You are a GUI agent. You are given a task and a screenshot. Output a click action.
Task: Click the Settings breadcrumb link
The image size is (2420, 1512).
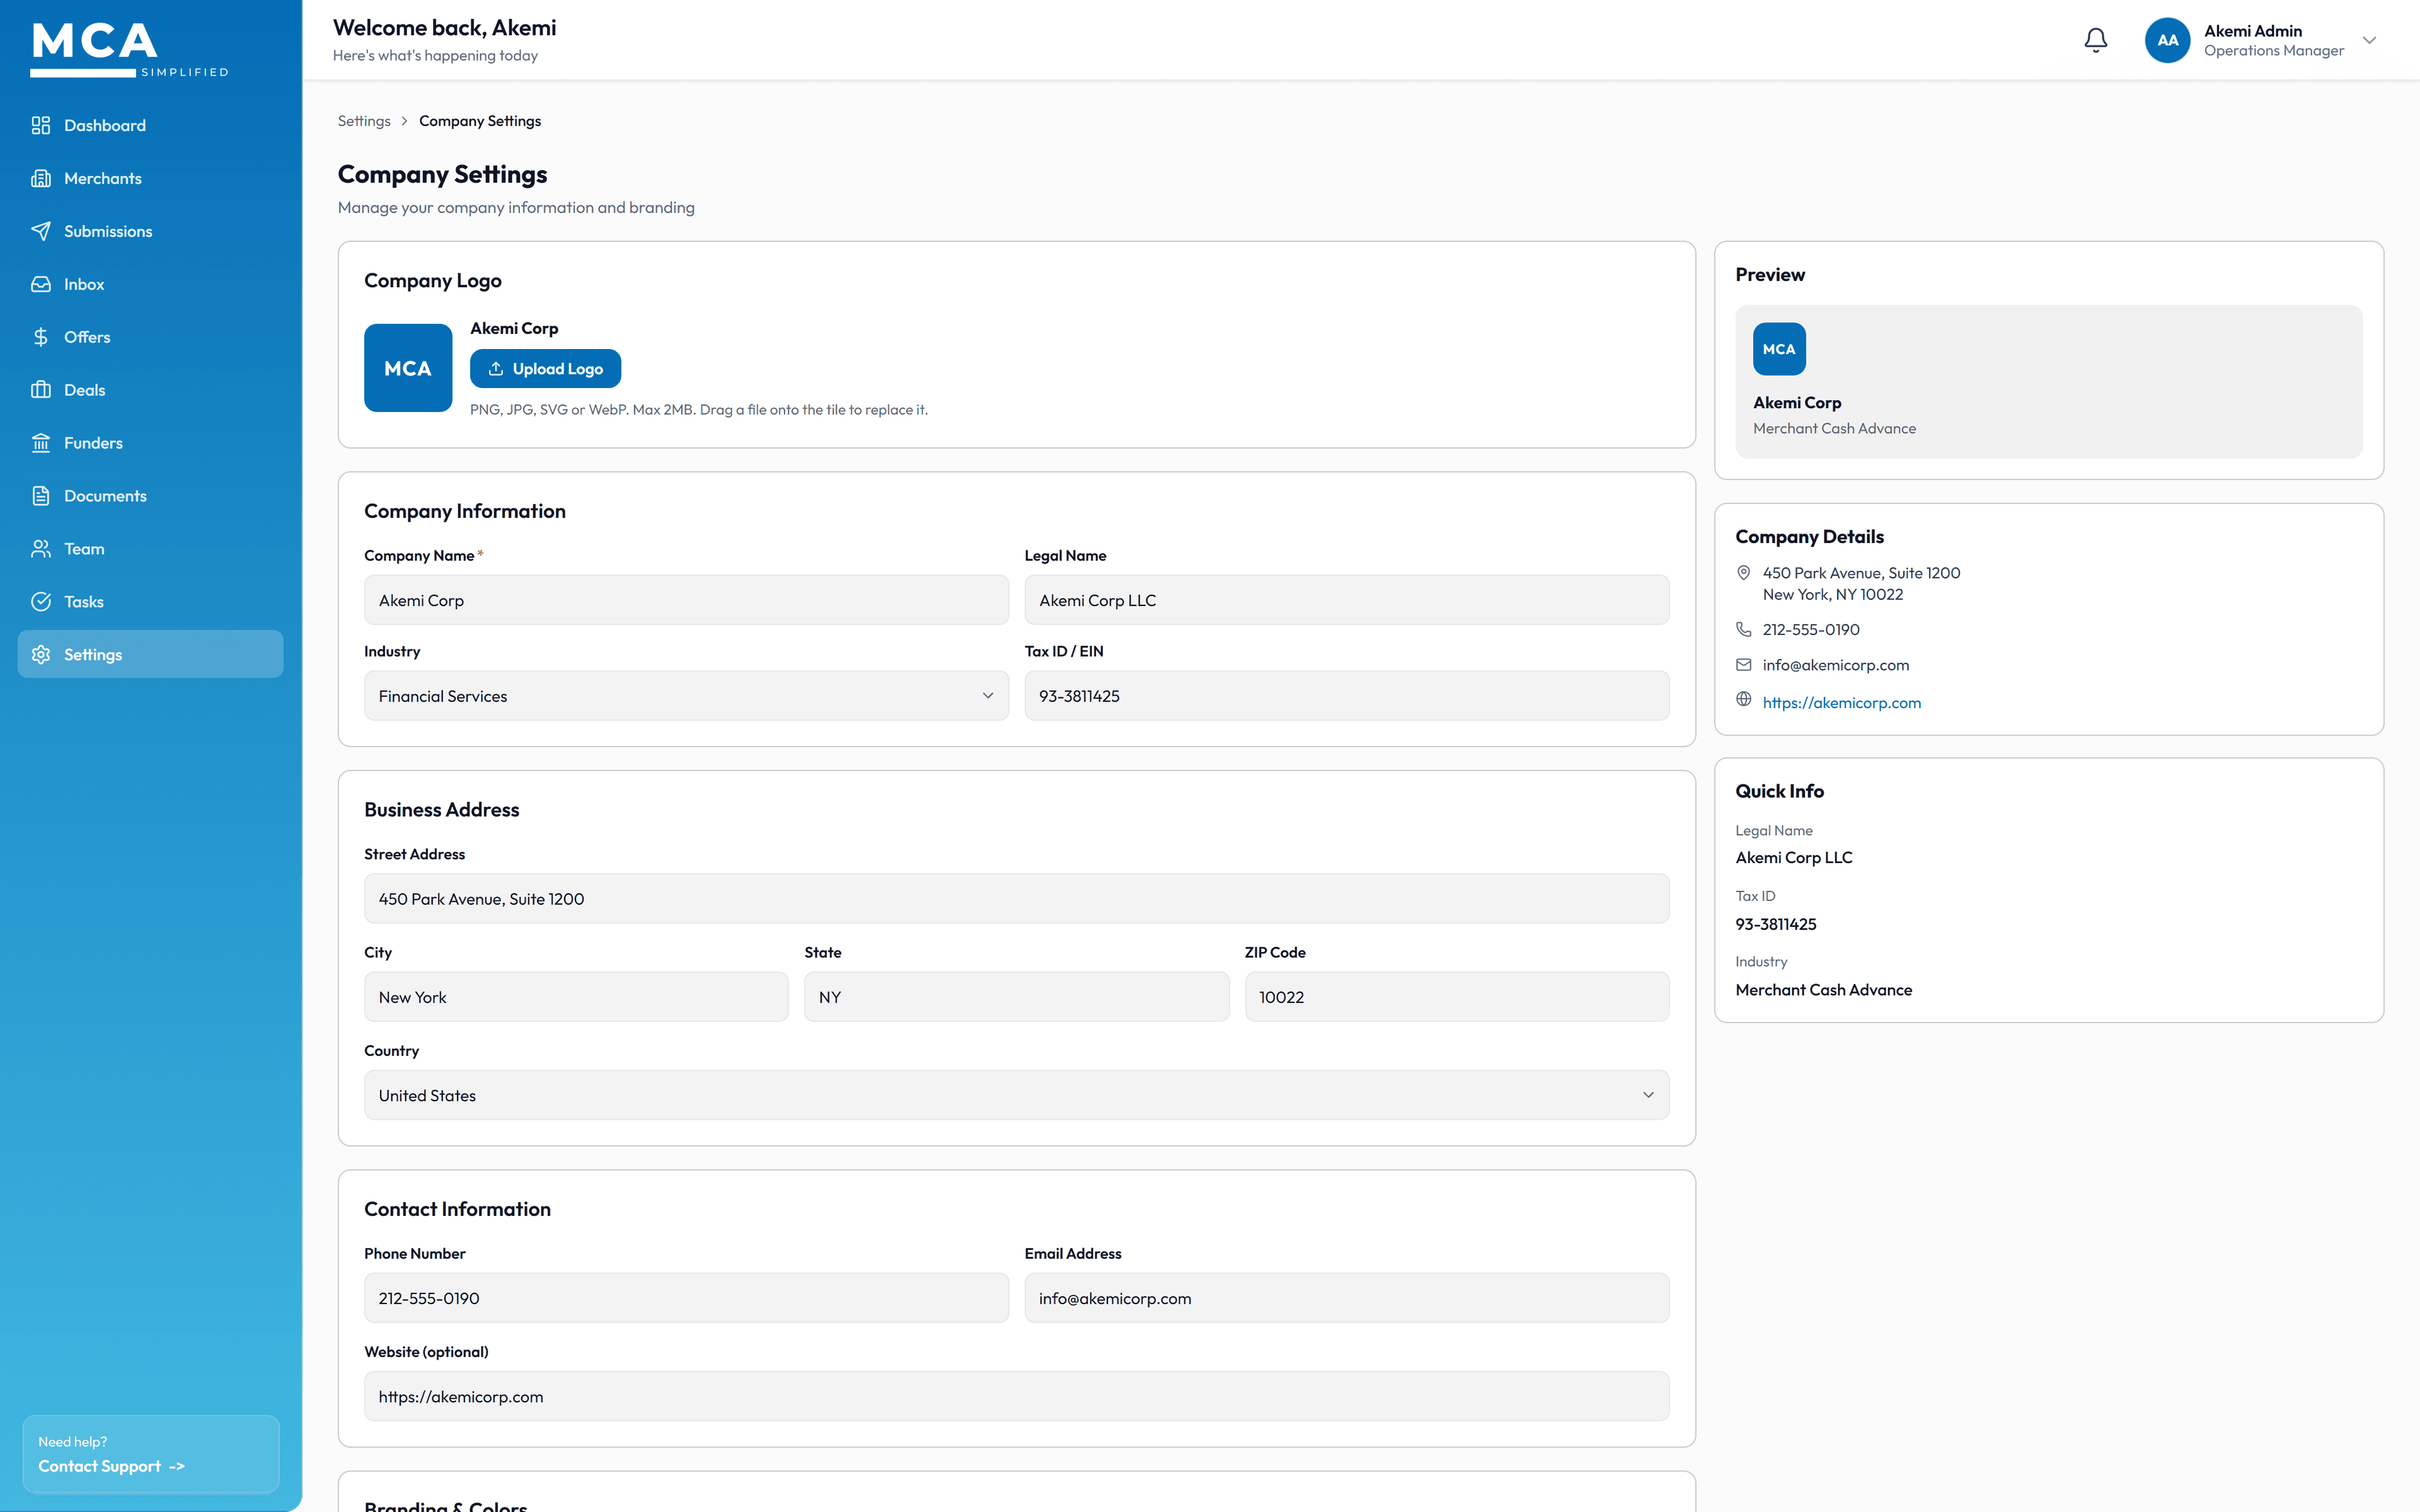point(364,121)
